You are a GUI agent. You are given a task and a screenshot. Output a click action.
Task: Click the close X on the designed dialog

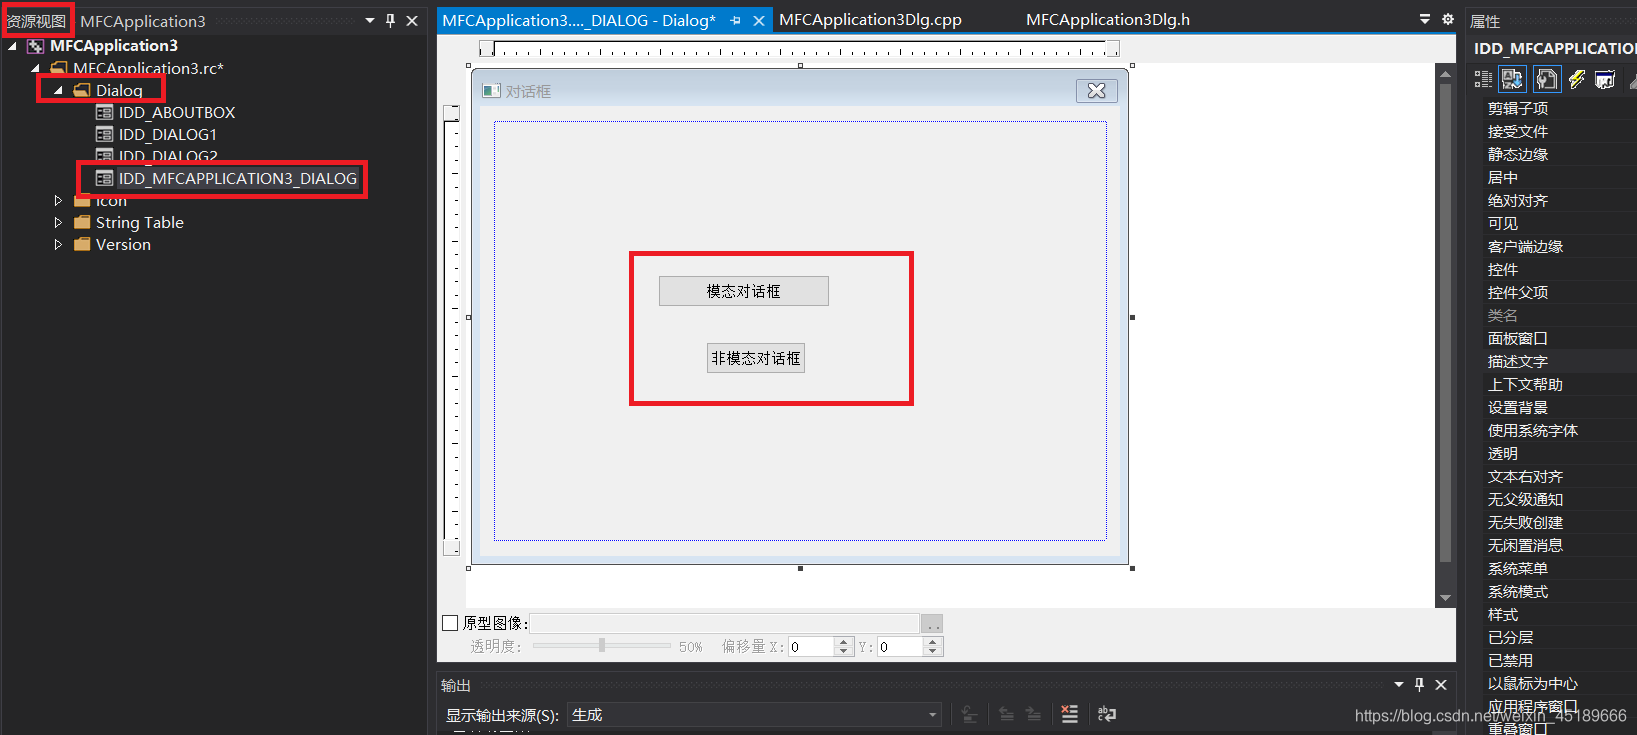pyautogui.click(x=1097, y=91)
